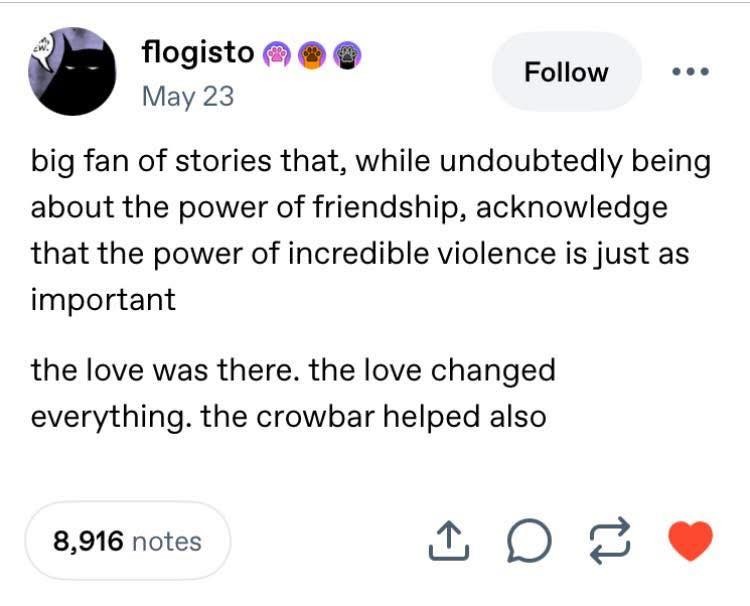Click the word "notes" in notes pill
Viewport: 750px width, 606px height.
pos(166,541)
